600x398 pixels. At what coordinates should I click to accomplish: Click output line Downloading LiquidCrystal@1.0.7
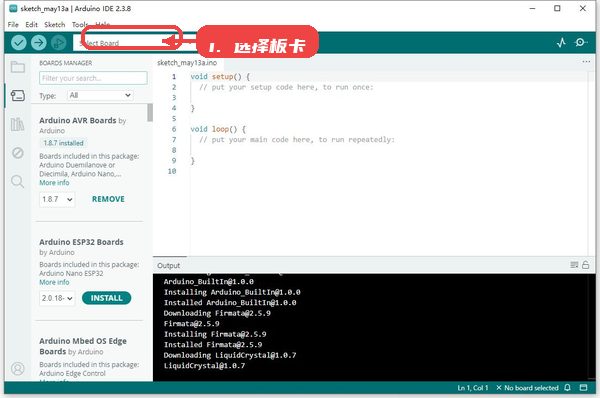click(230, 355)
